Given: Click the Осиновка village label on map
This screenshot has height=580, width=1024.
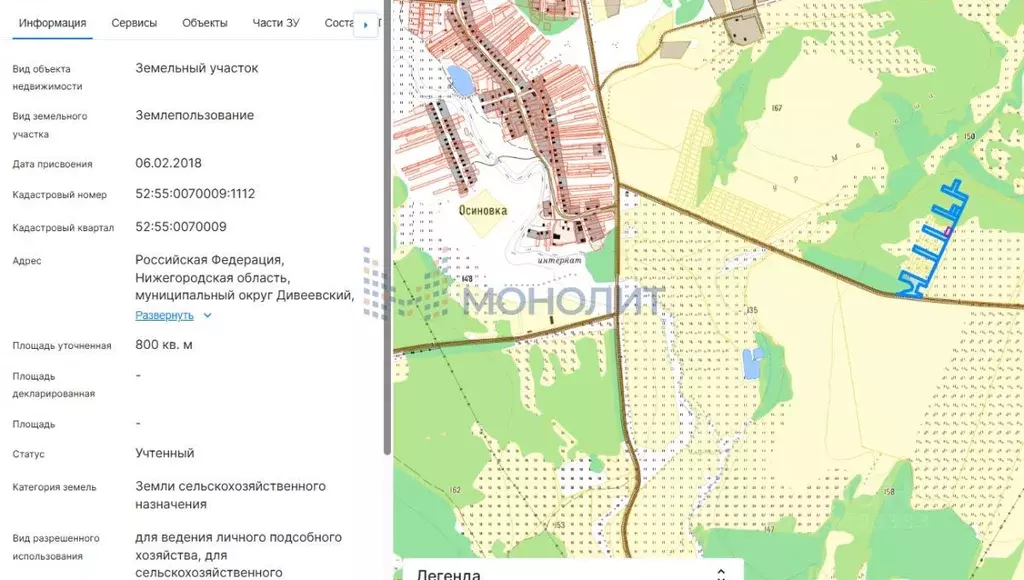Looking at the screenshot, I should [483, 211].
